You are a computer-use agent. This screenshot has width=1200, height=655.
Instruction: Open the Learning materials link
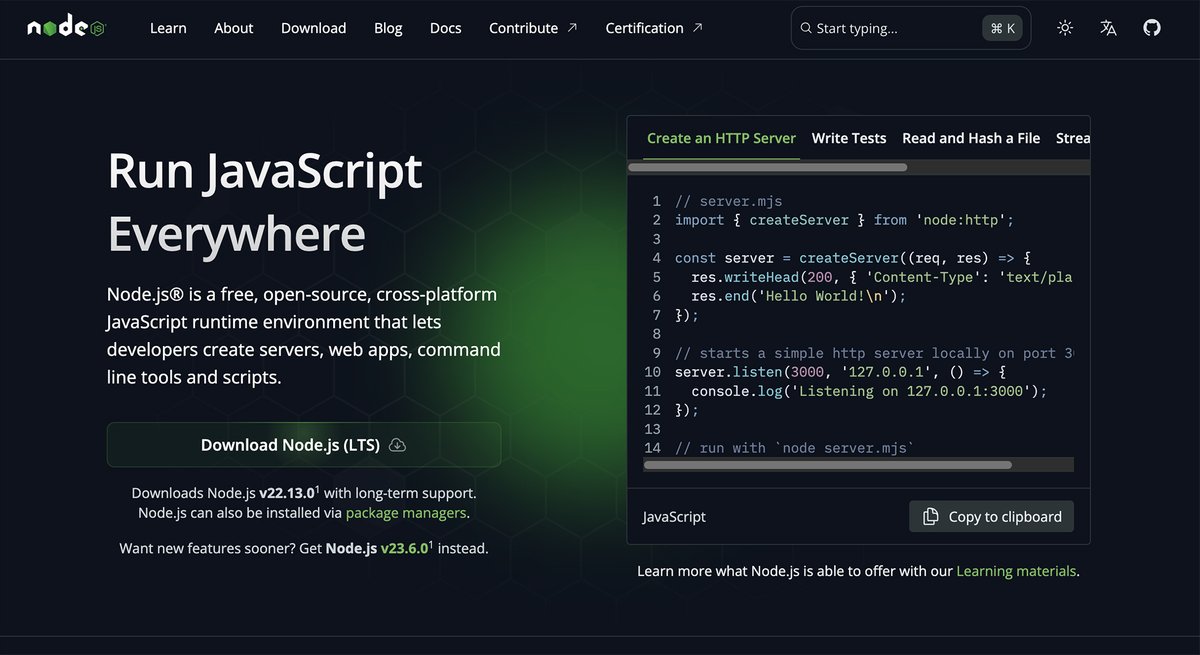coord(1016,571)
